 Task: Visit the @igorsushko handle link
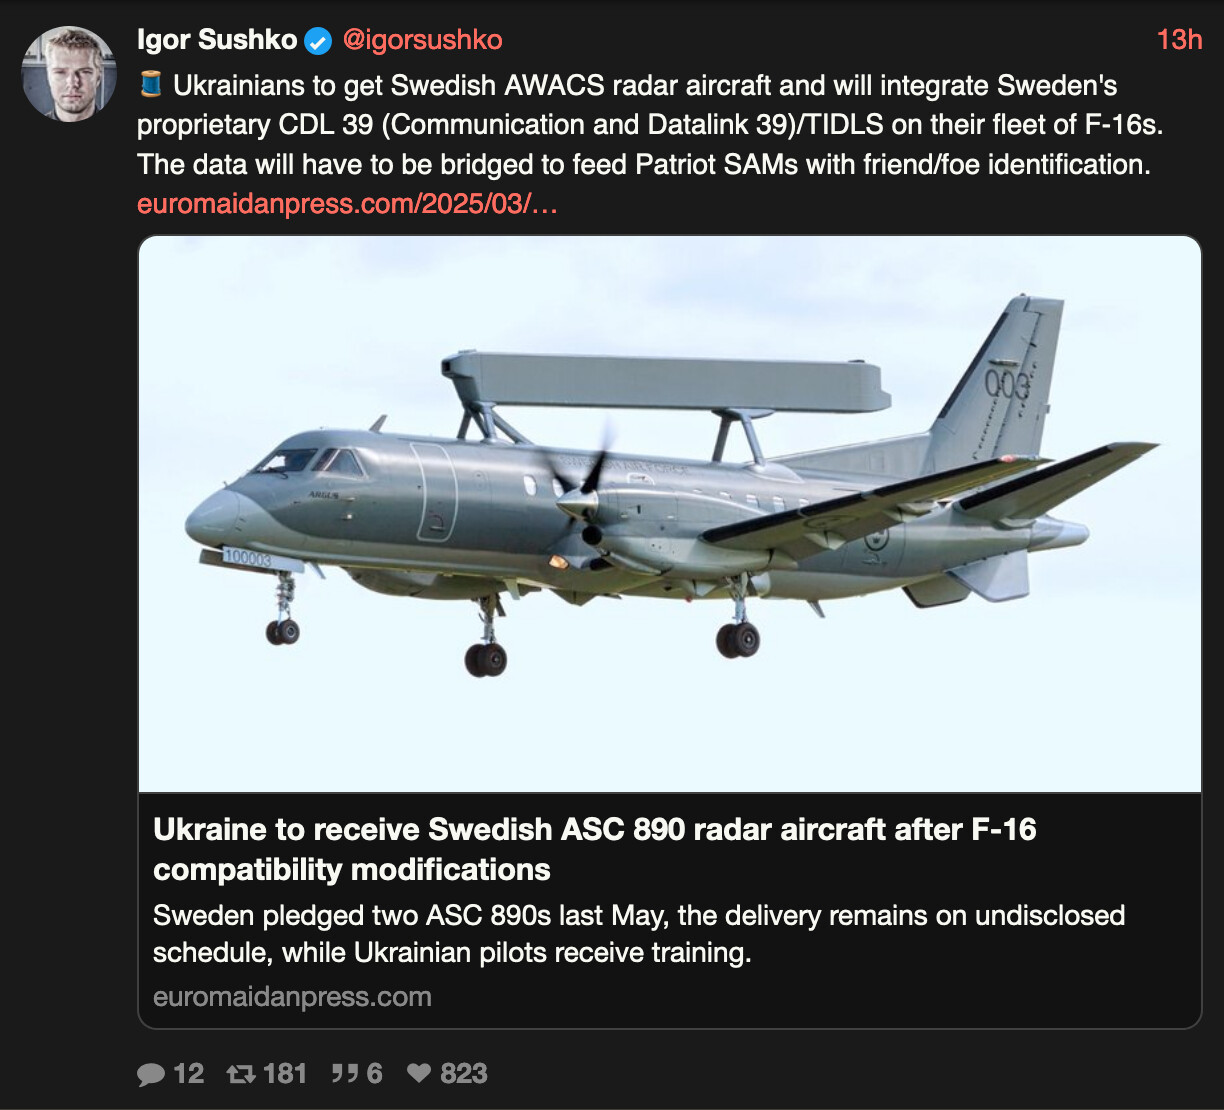(x=422, y=40)
